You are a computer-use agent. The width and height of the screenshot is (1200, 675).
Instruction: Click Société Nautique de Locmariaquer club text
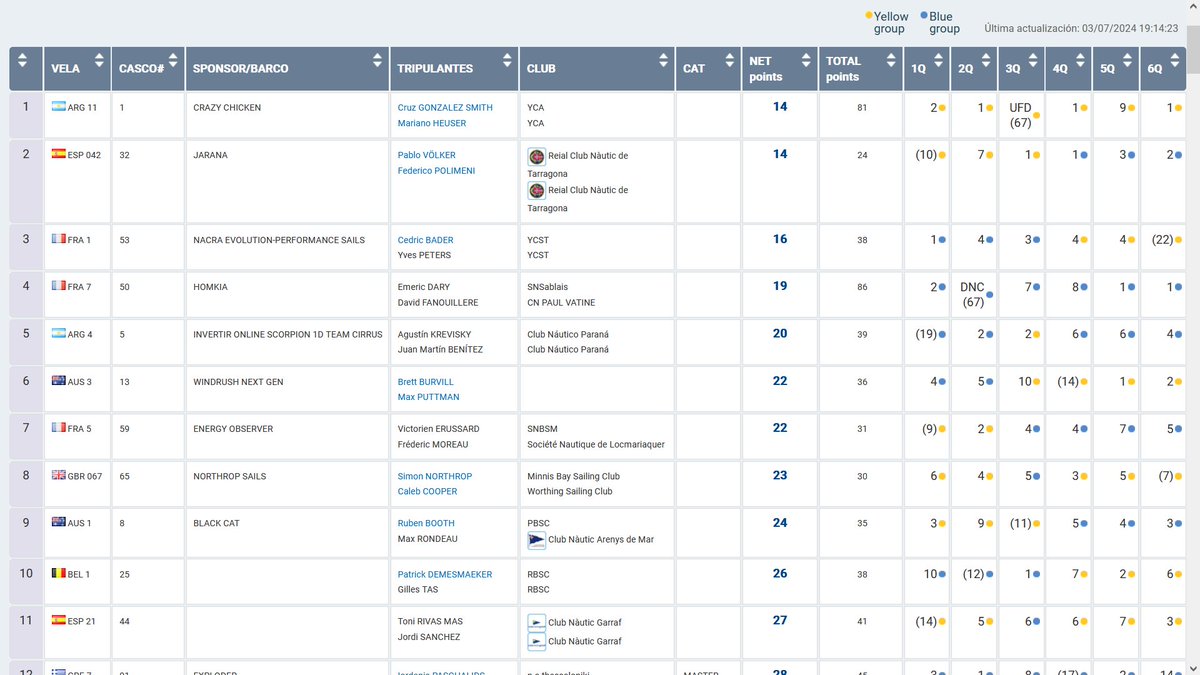[596, 445]
